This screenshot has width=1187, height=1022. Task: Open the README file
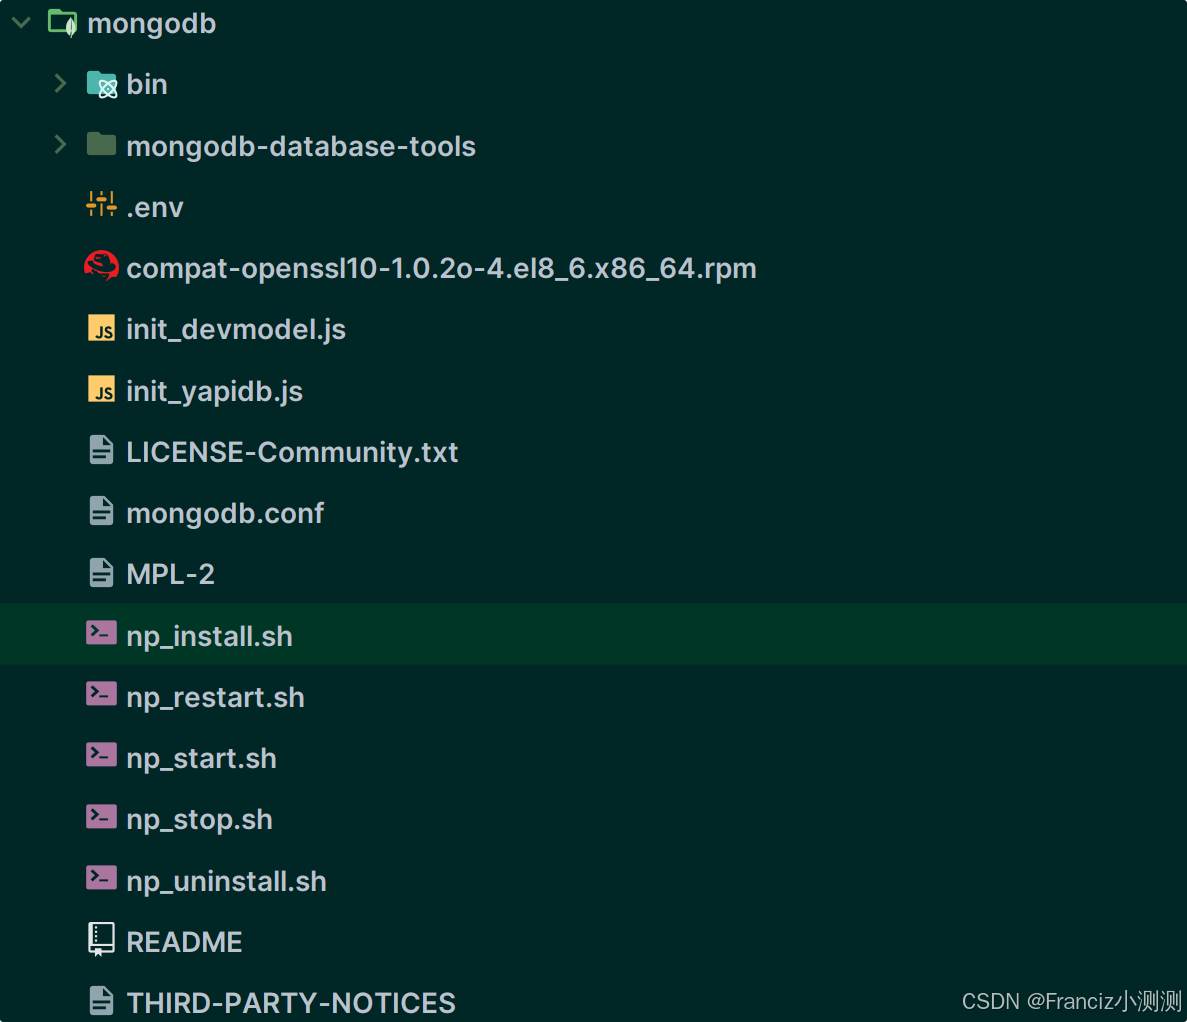(184, 943)
